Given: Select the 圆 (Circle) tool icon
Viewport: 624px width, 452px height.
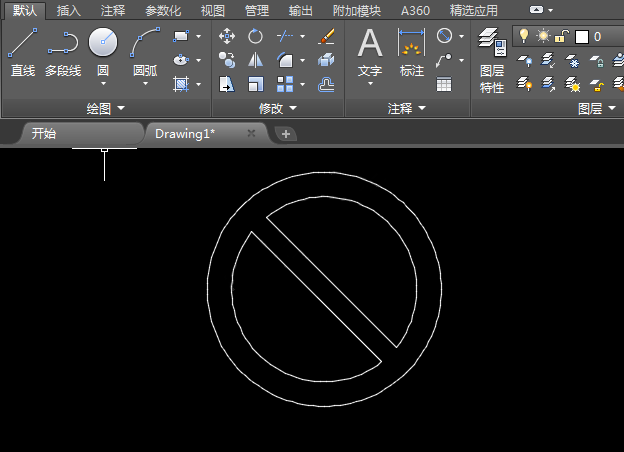Looking at the screenshot, I should coord(103,42).
